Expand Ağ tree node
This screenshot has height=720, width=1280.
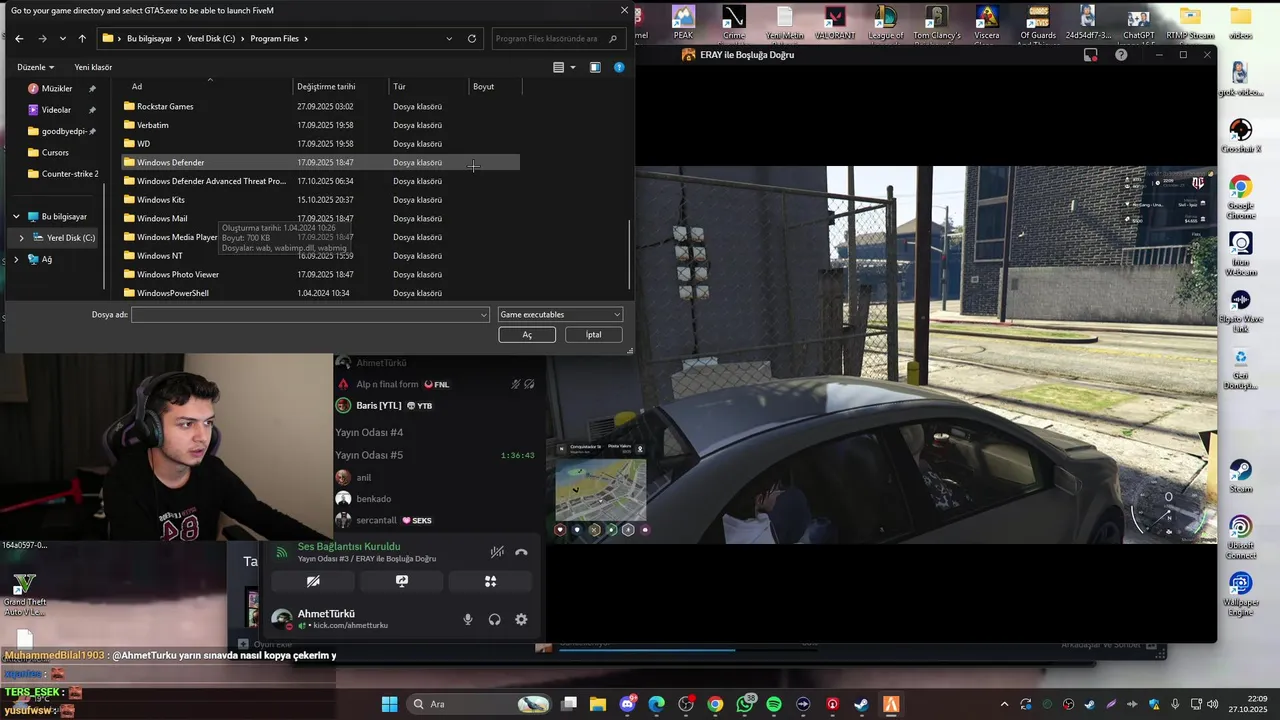pyautogui.click(x=16, y=259)
